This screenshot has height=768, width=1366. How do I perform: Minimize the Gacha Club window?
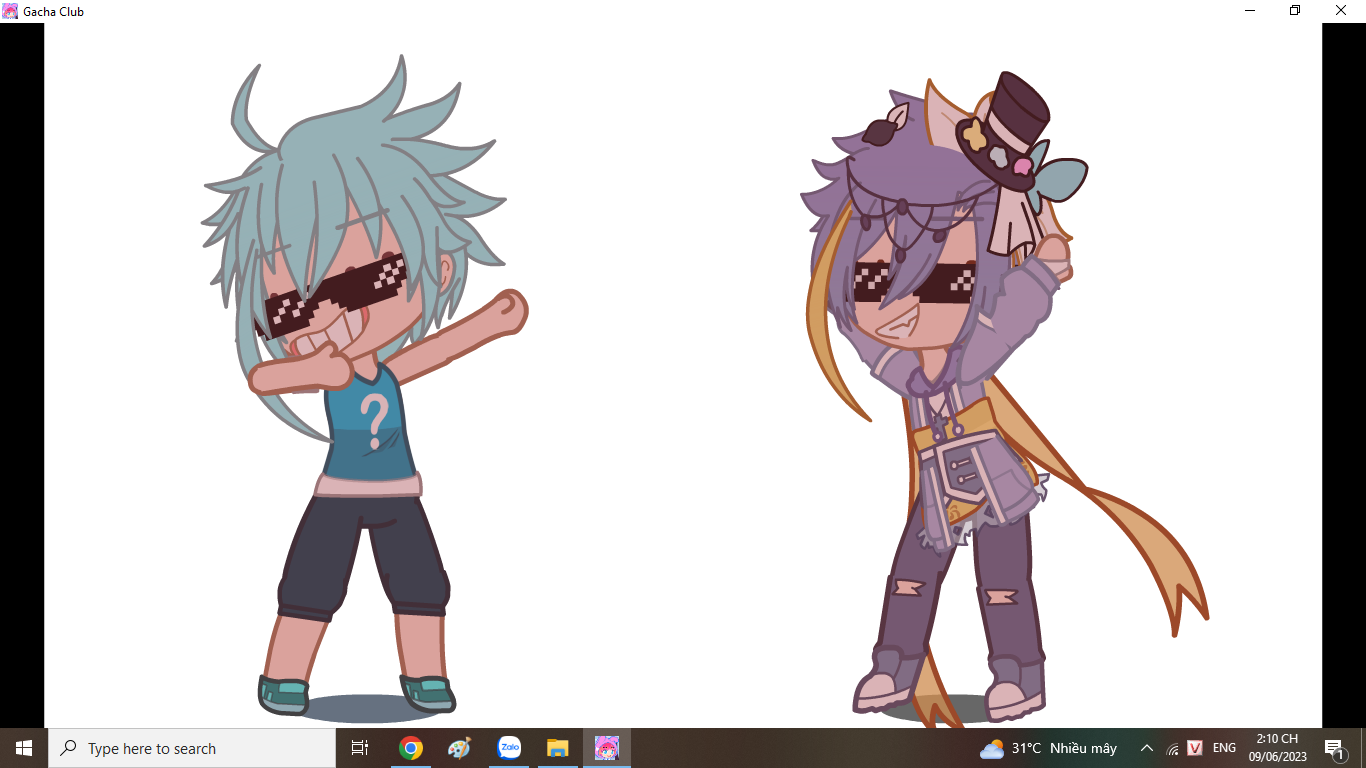click(1250, 11)
